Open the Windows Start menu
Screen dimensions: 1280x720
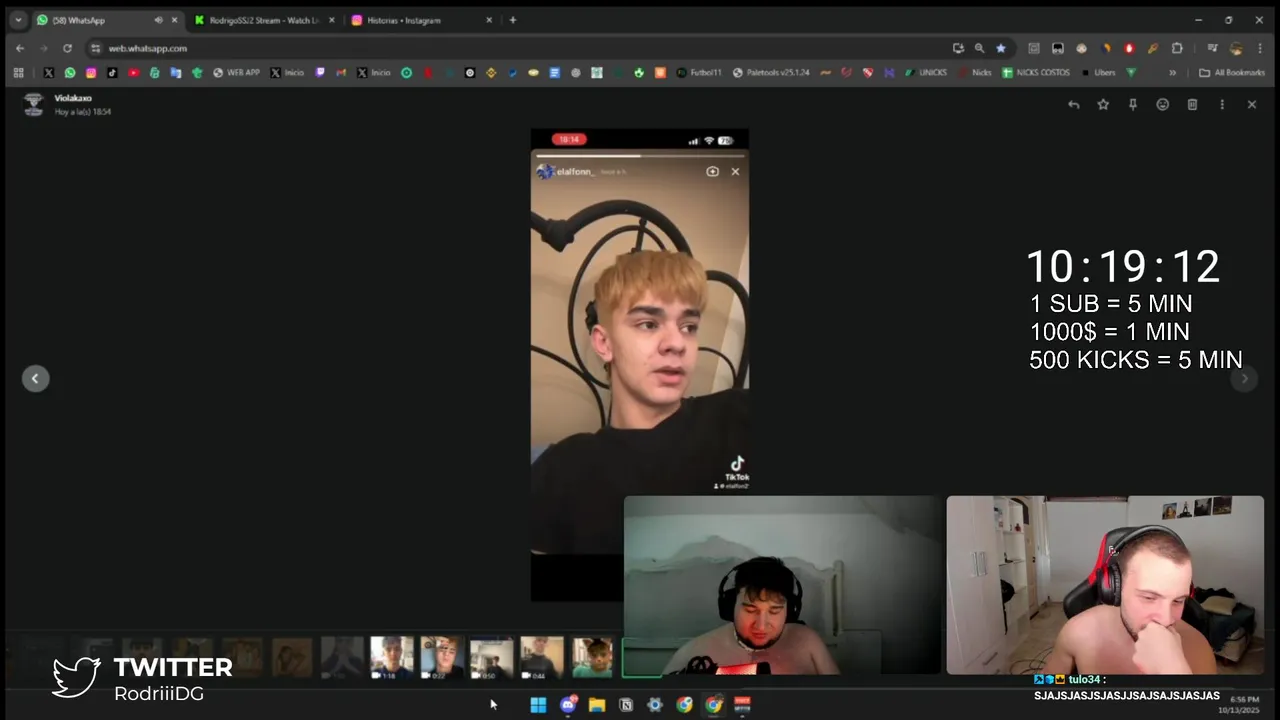(x=538, y=705)
